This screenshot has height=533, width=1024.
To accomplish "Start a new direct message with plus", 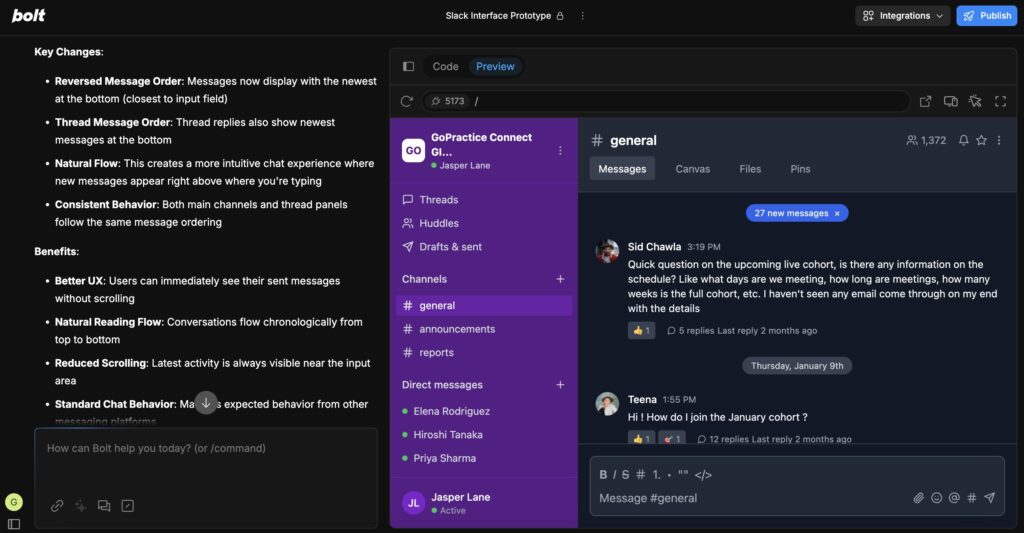I will pyautogui.click(x=560, y=385).
